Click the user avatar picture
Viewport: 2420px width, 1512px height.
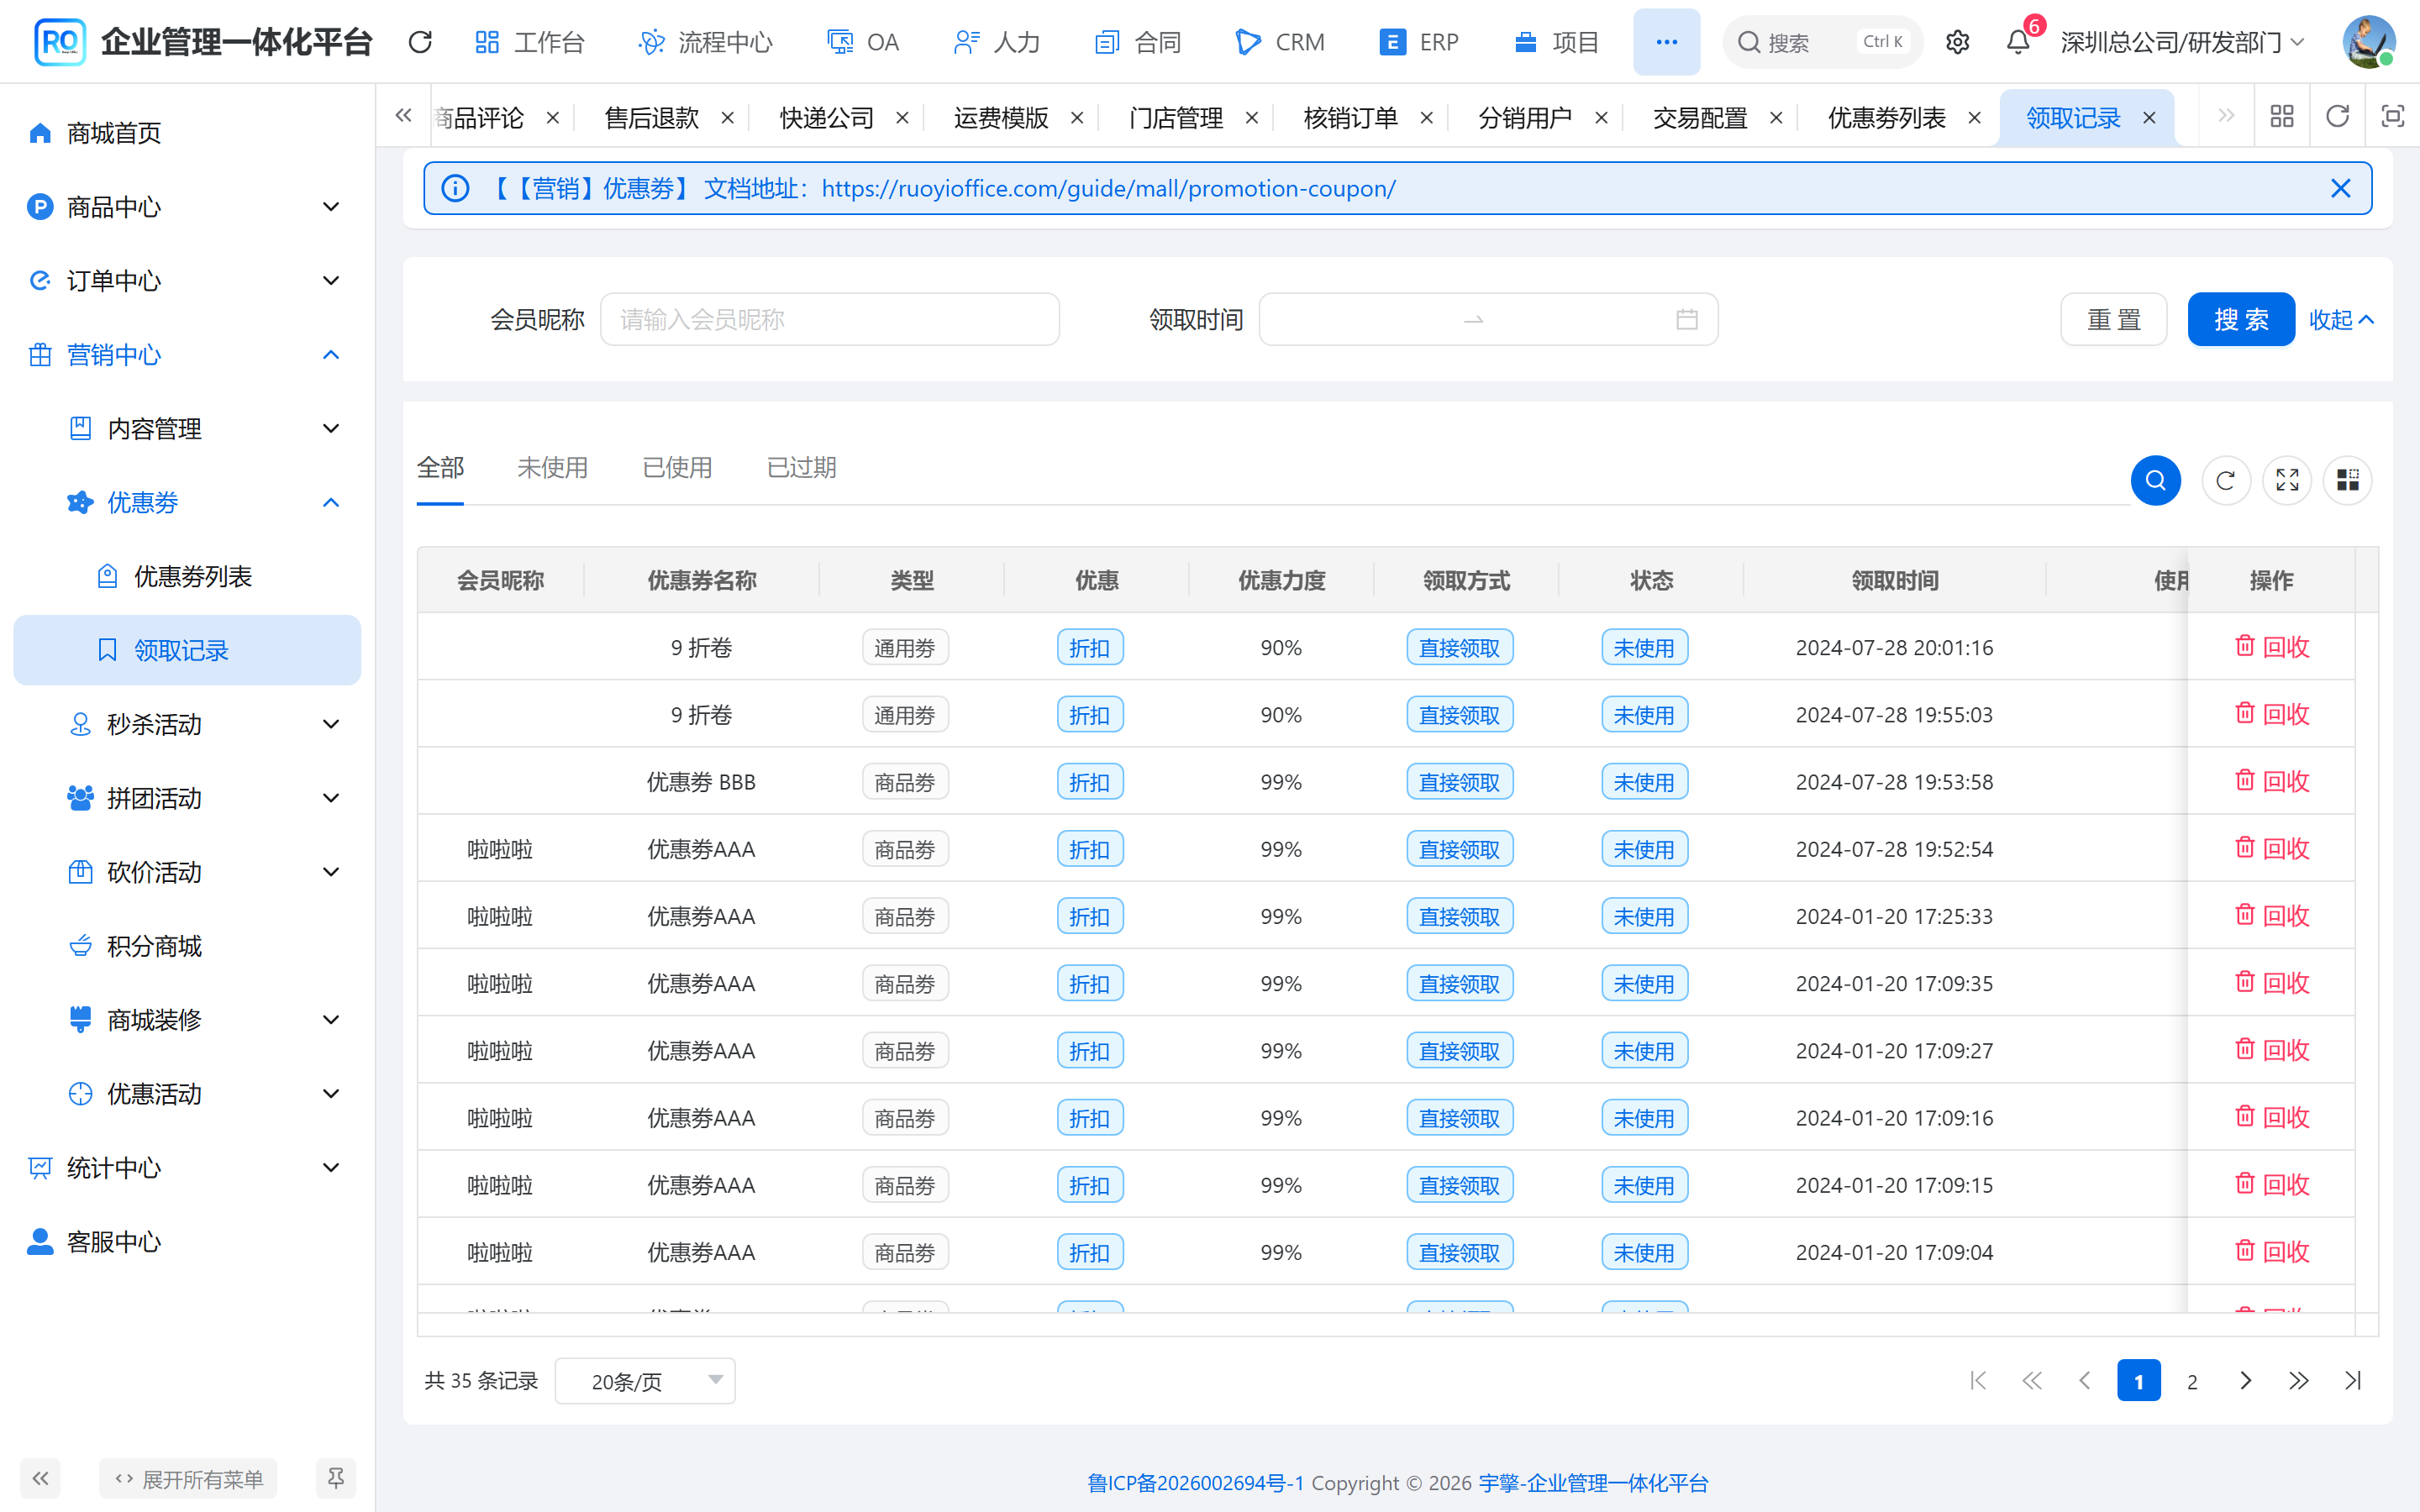click(2369, 42)
